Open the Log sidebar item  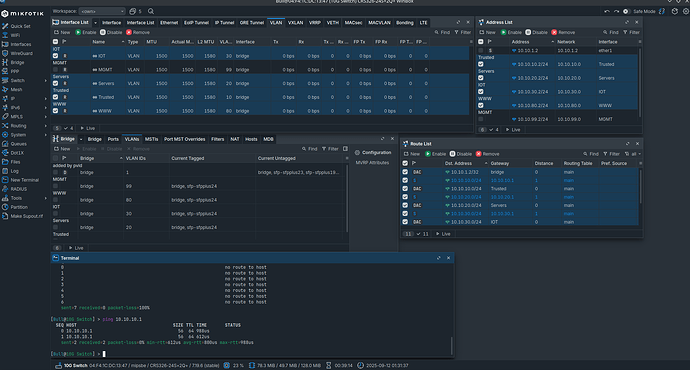pyautogui.click(x=15, y=171)
